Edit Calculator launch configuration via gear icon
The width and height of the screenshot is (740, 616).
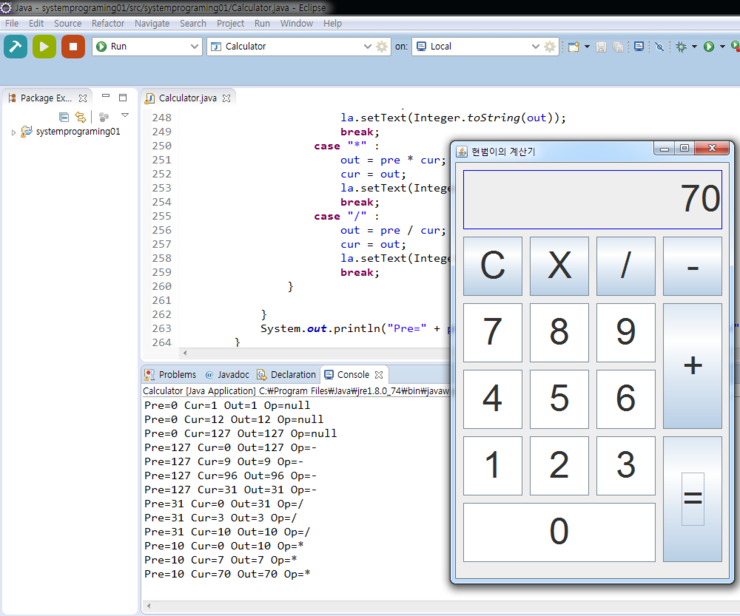click(x=382, y=46)
